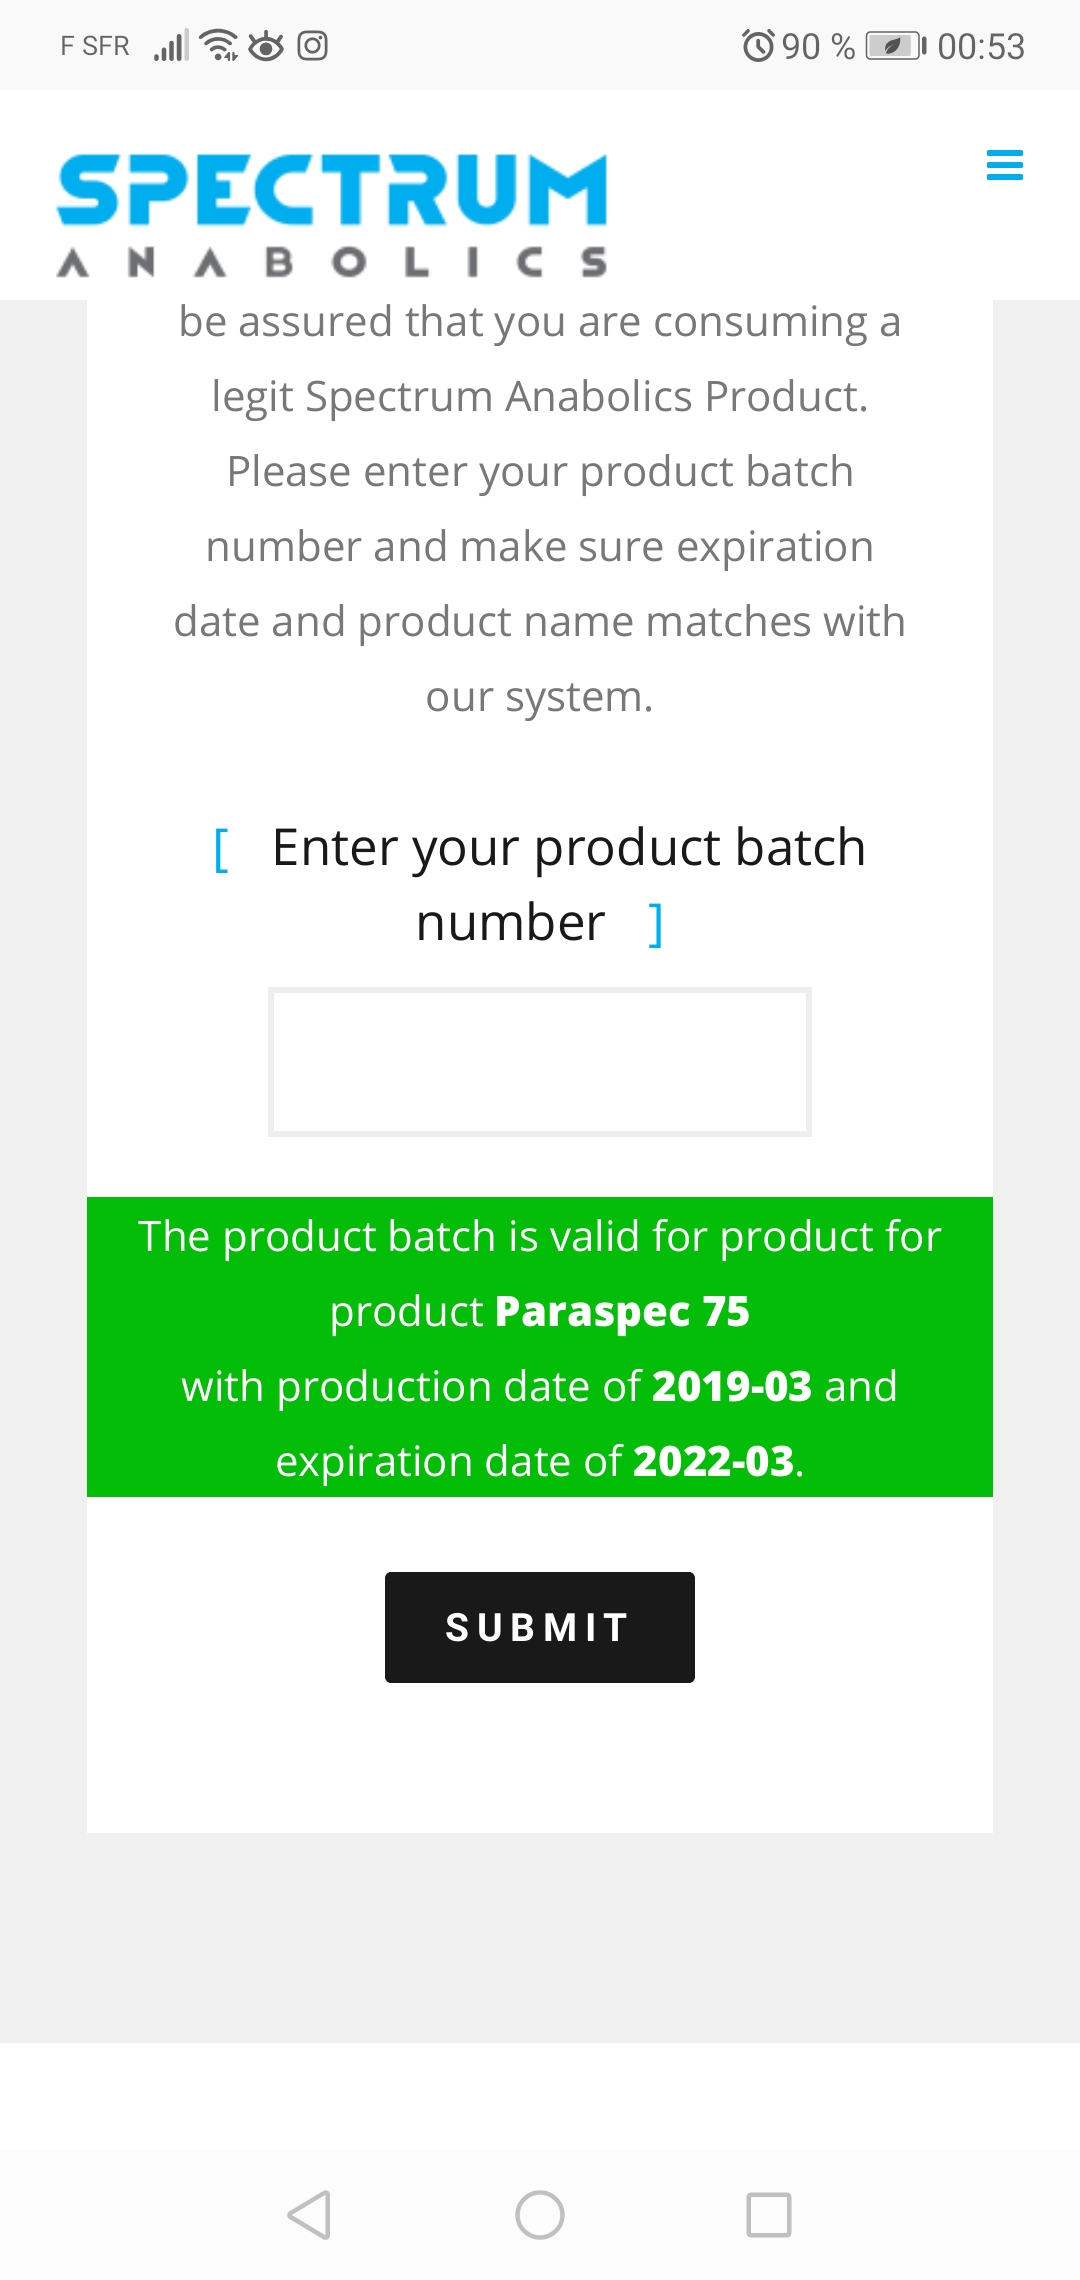Click the batch number input field
1080x2280 pixels.
point(540,1062)
